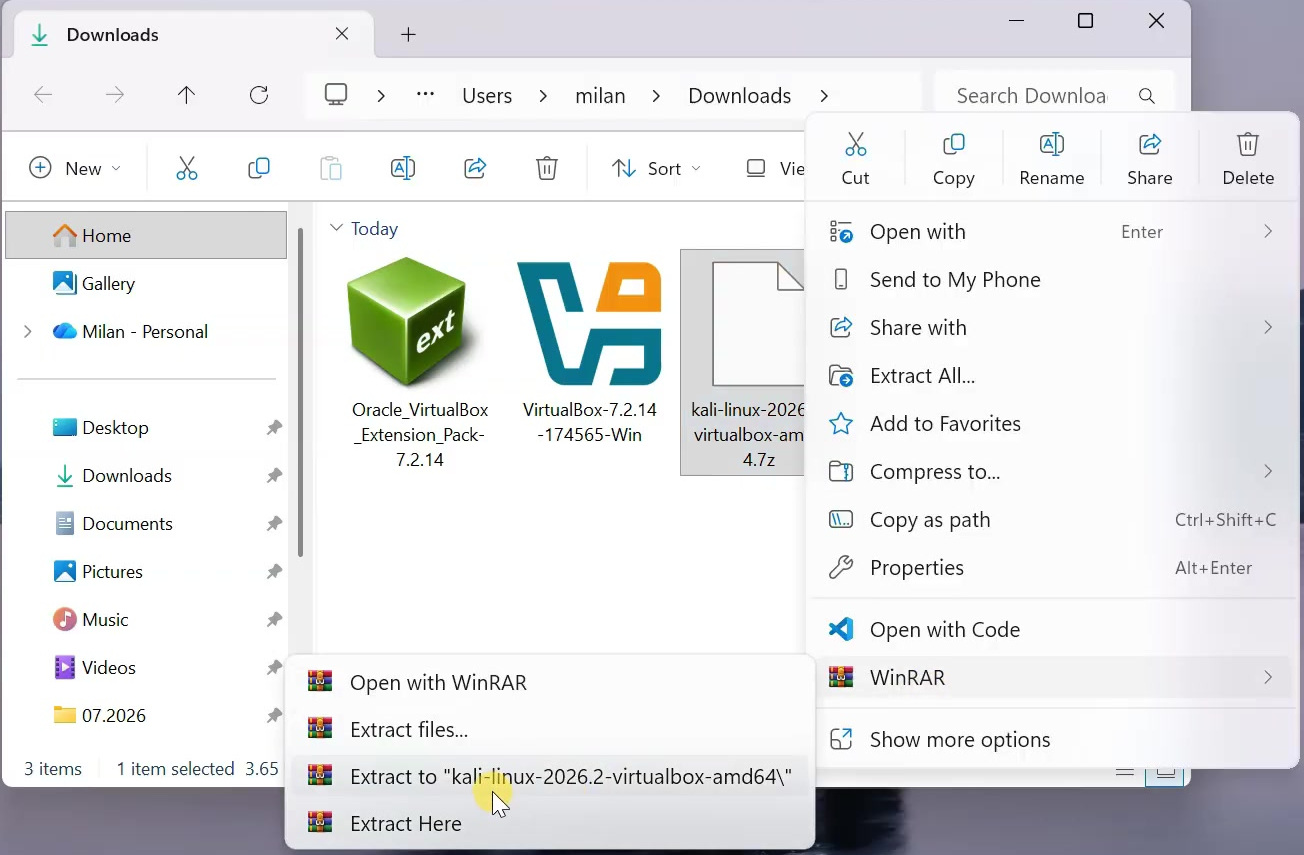Show hidden breadcrumb locations via the ellipsis

pos(425,95)
